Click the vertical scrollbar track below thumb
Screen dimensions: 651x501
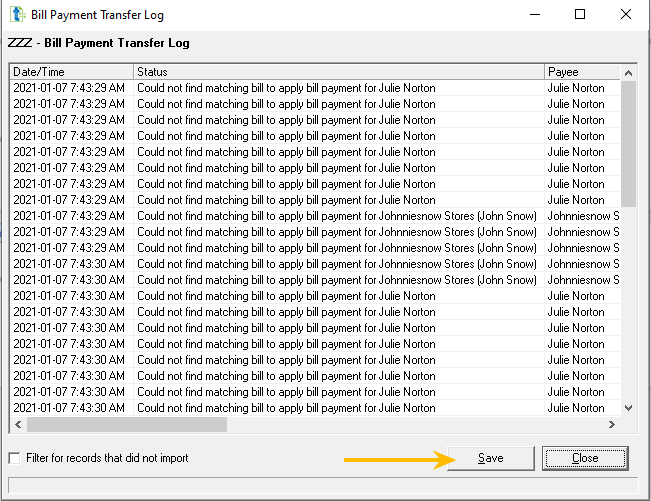point(629,303)
